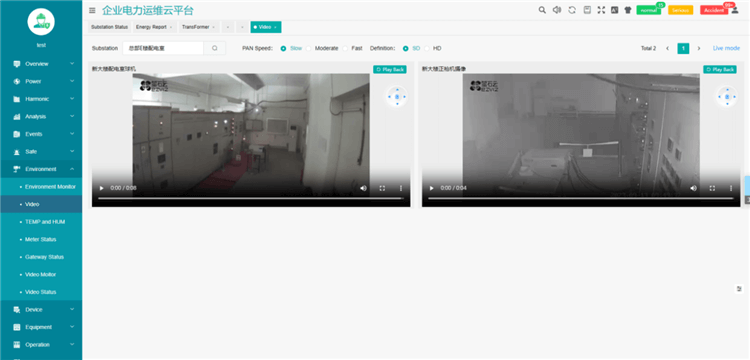
Task: Toggle the speaker alarm sound icon
Action: [557, 10]
